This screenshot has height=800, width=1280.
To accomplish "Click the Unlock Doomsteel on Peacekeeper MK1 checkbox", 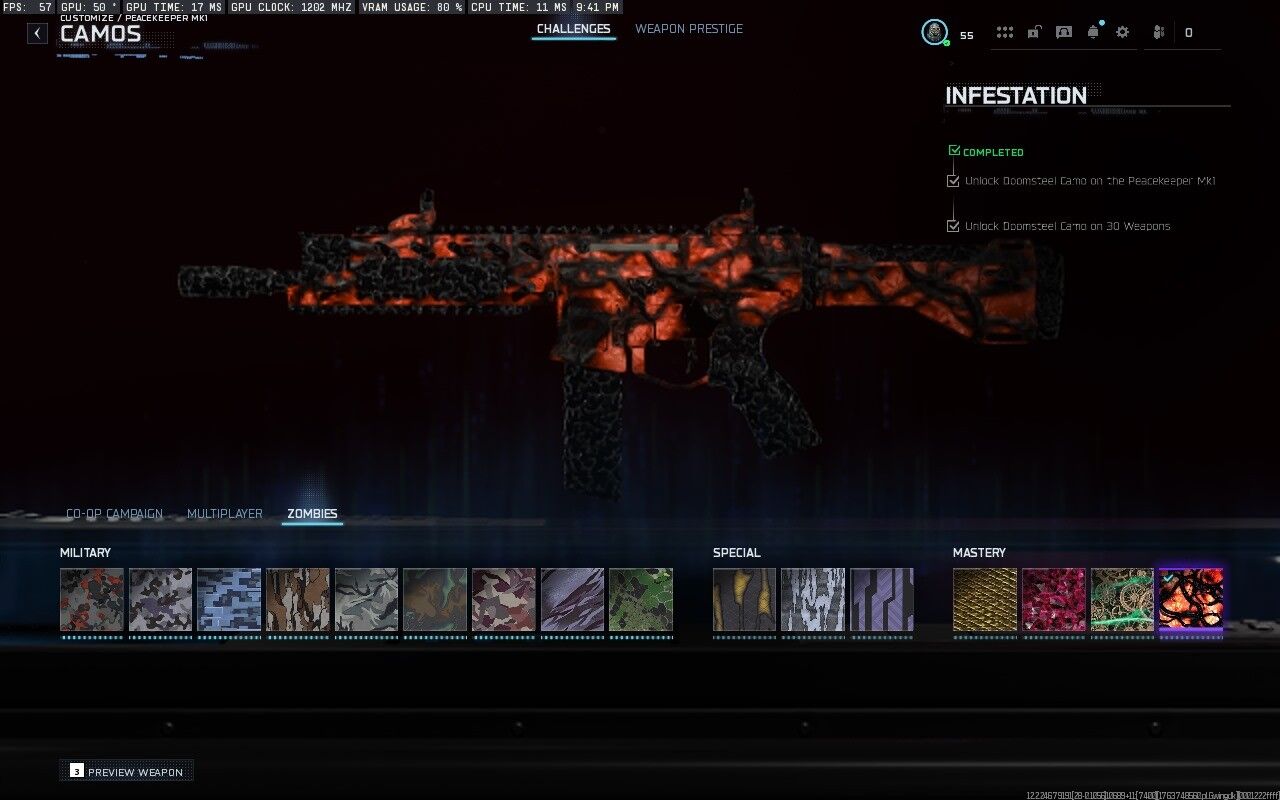I will point(953,181).
